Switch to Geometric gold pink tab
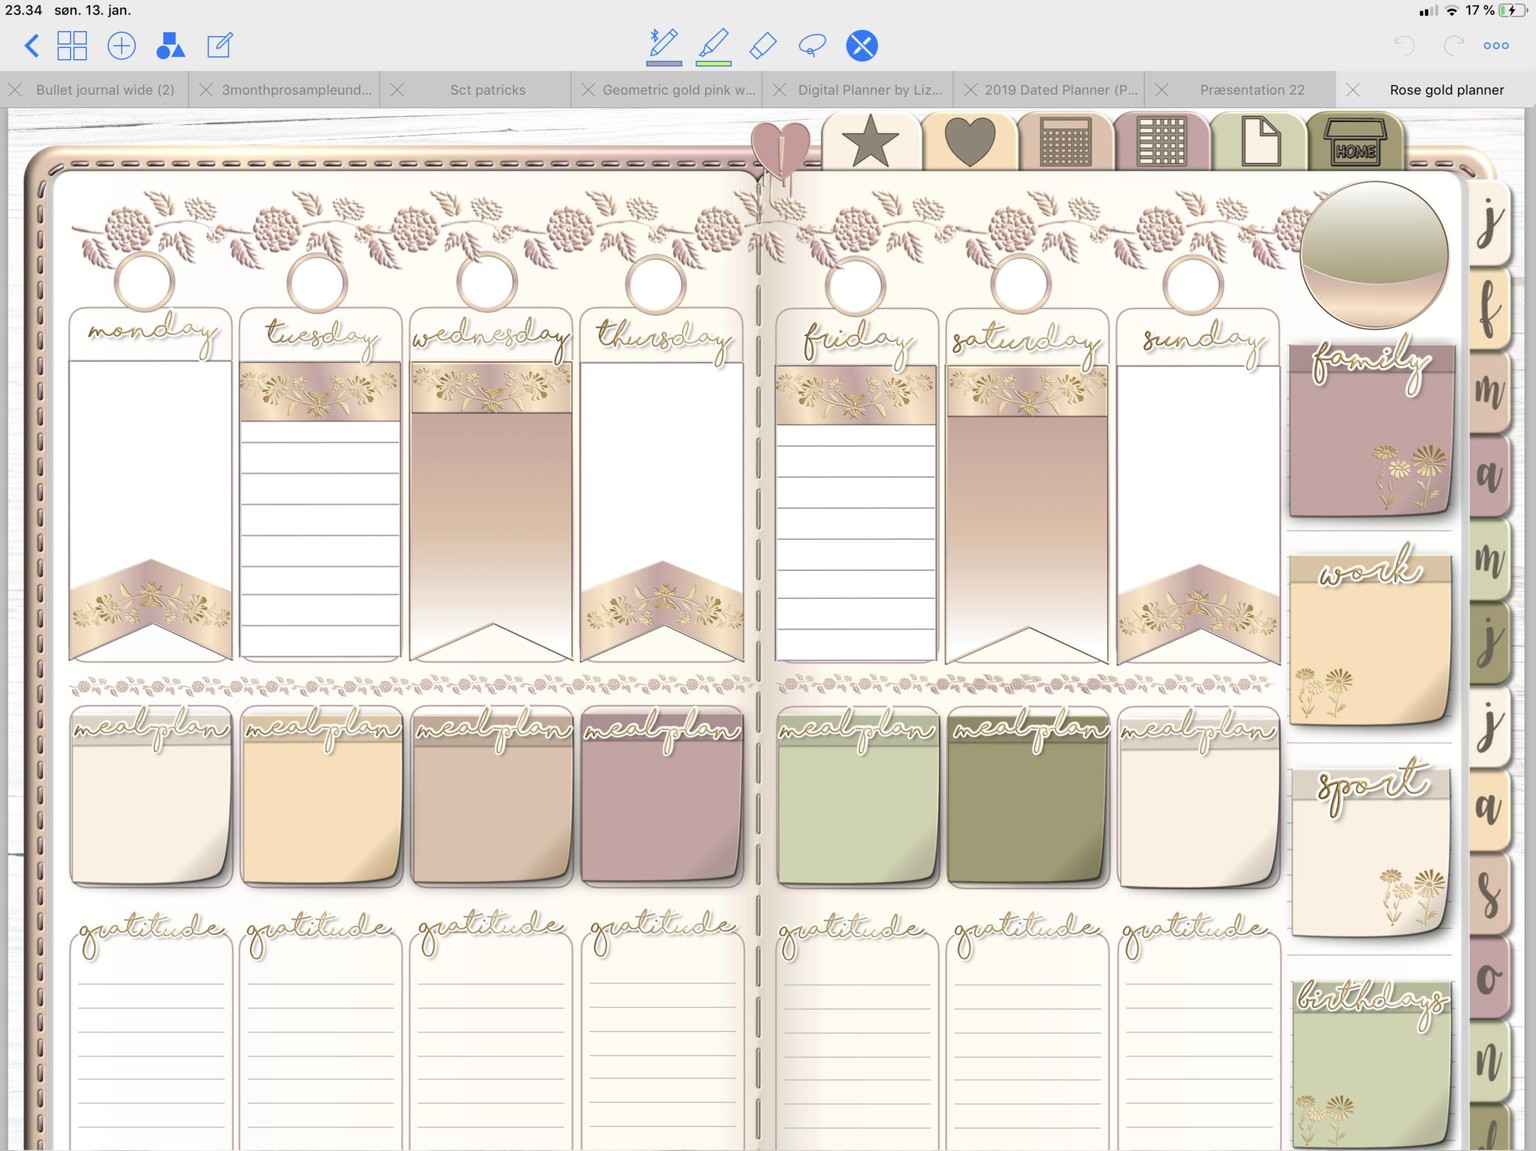Image resolution: width=1536 pixels, height=1151 pixels. pyautogui.click(x=679, y=90)
